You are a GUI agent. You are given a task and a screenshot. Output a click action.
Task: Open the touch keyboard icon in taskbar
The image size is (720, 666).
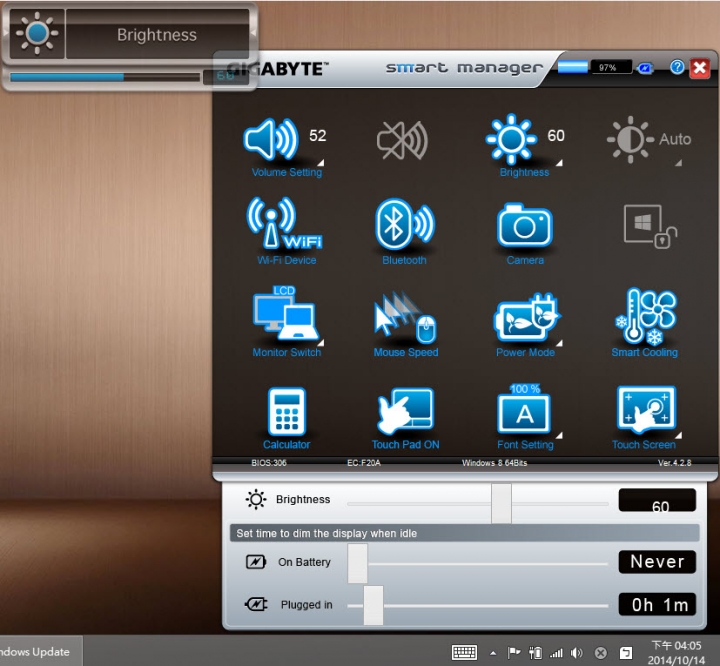coord(464,652)
